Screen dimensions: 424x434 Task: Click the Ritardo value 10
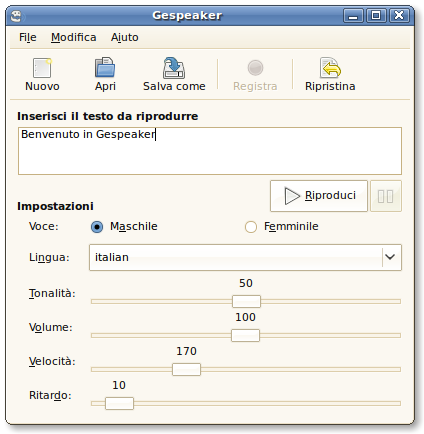pyautogui.click(x=119, y=385)
